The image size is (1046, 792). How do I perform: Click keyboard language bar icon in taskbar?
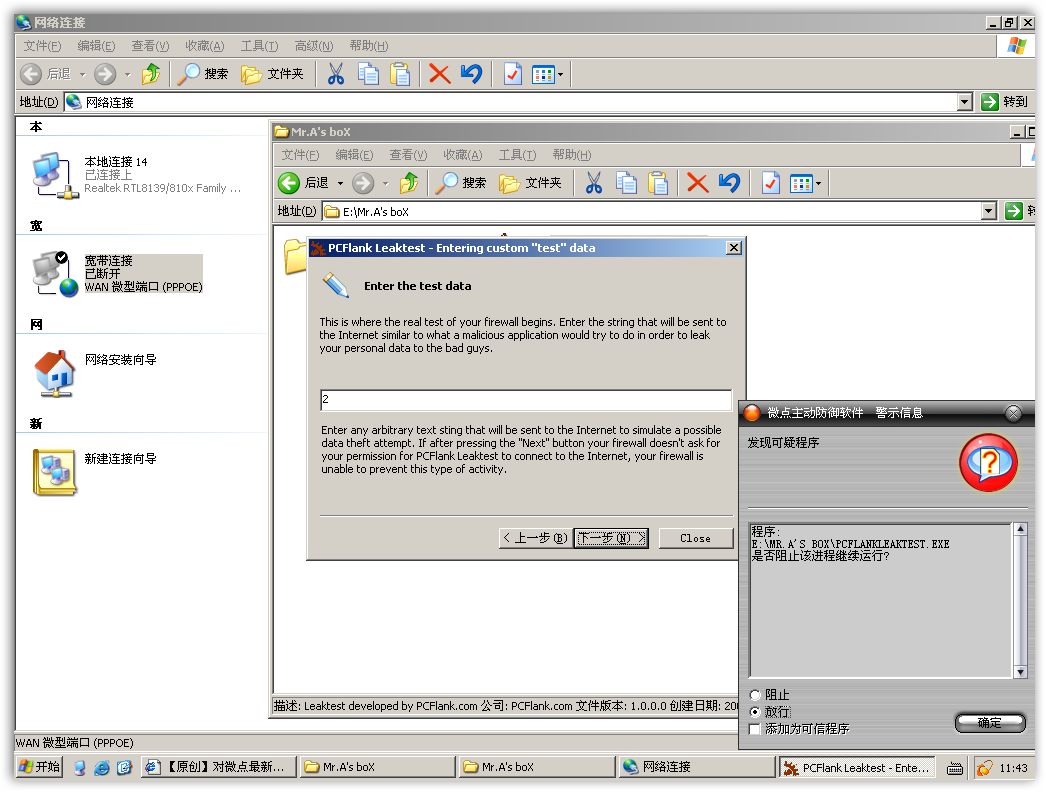click(x=955, y=769)
